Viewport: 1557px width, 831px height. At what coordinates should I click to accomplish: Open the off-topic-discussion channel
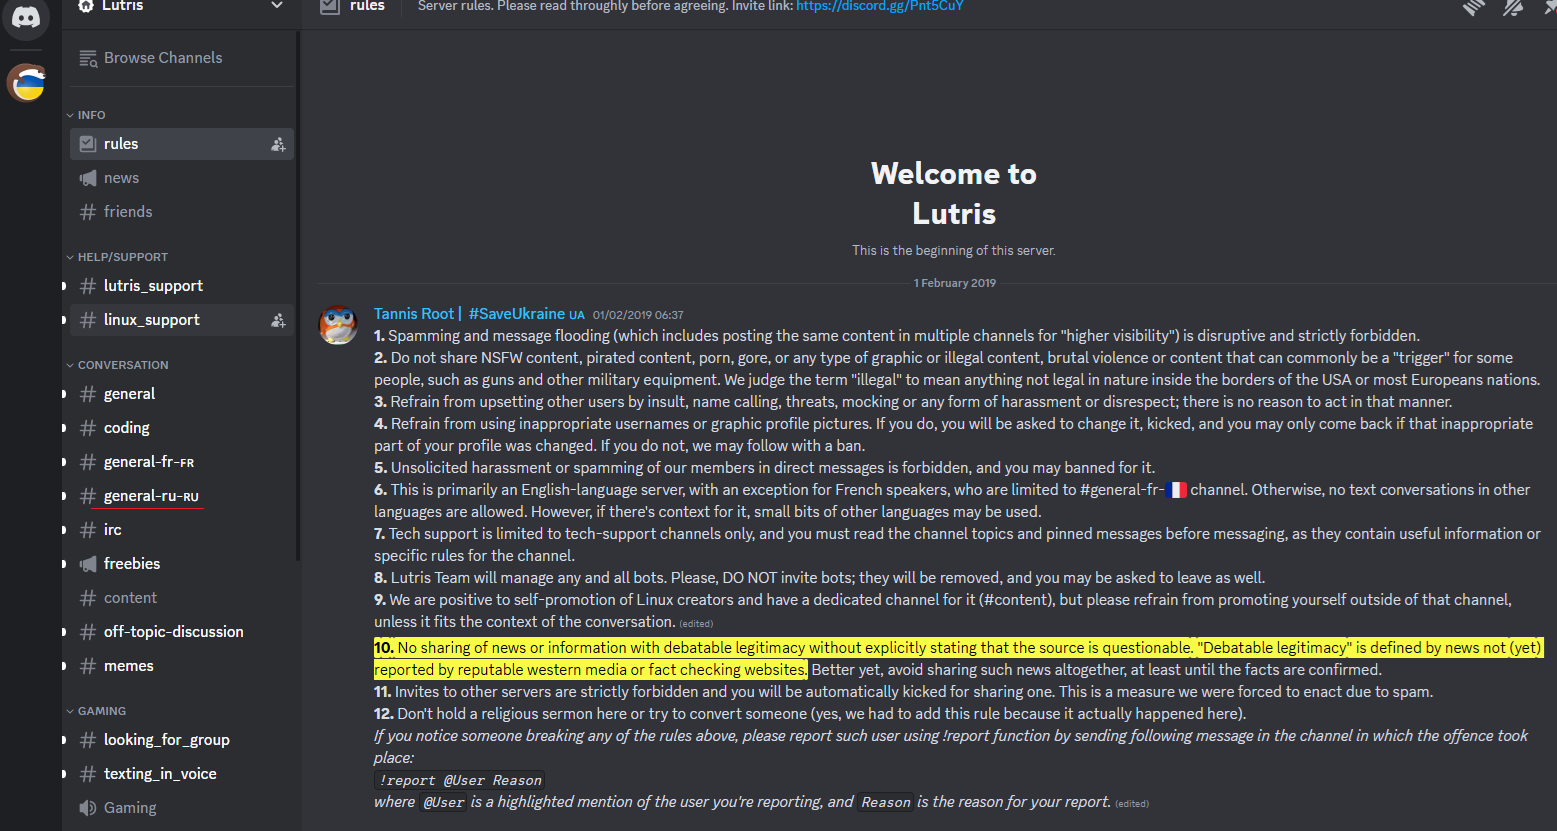[182, 632]
